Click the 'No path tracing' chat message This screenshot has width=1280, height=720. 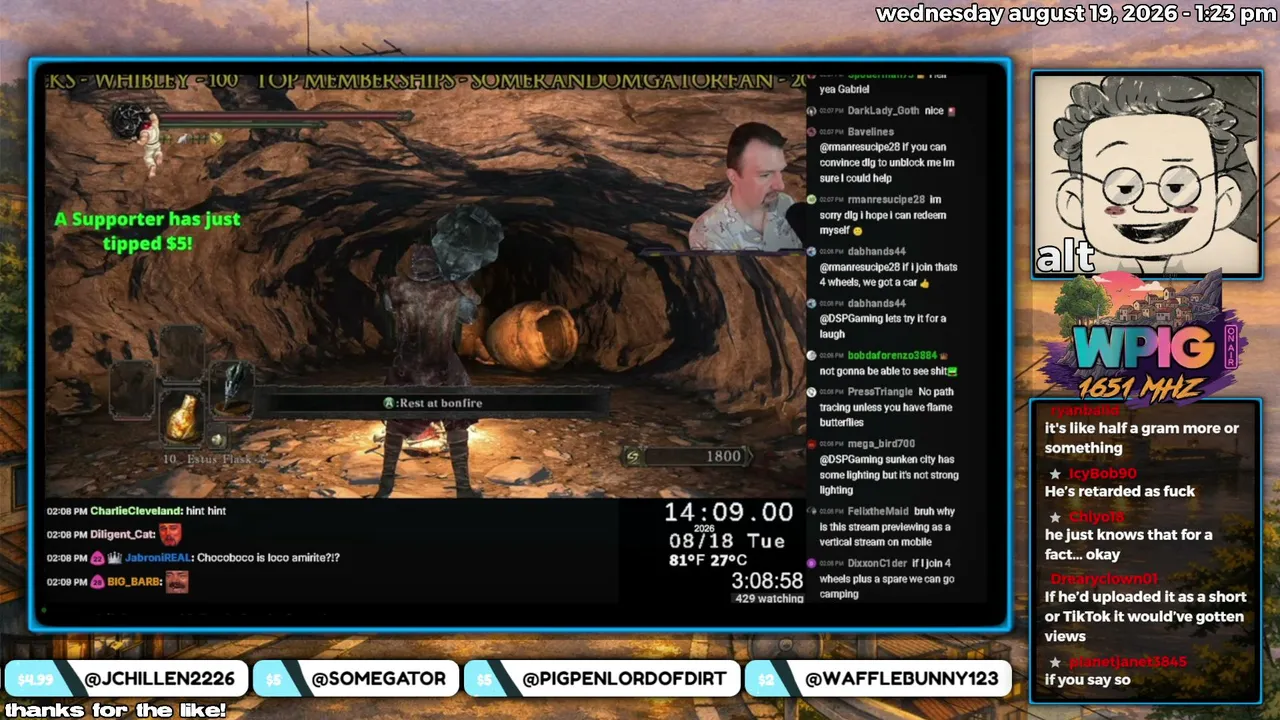click(x=886, y=407)
